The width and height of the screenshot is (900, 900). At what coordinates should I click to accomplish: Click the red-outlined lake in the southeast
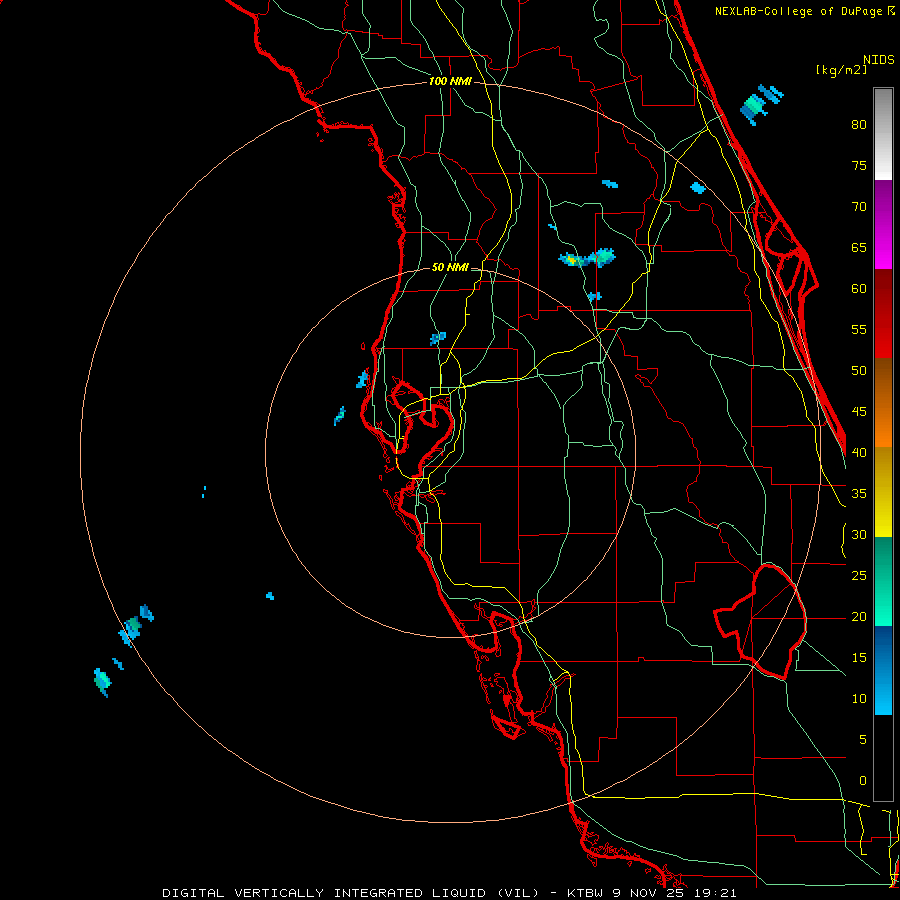pyautogui.click(x=760, y=622)
